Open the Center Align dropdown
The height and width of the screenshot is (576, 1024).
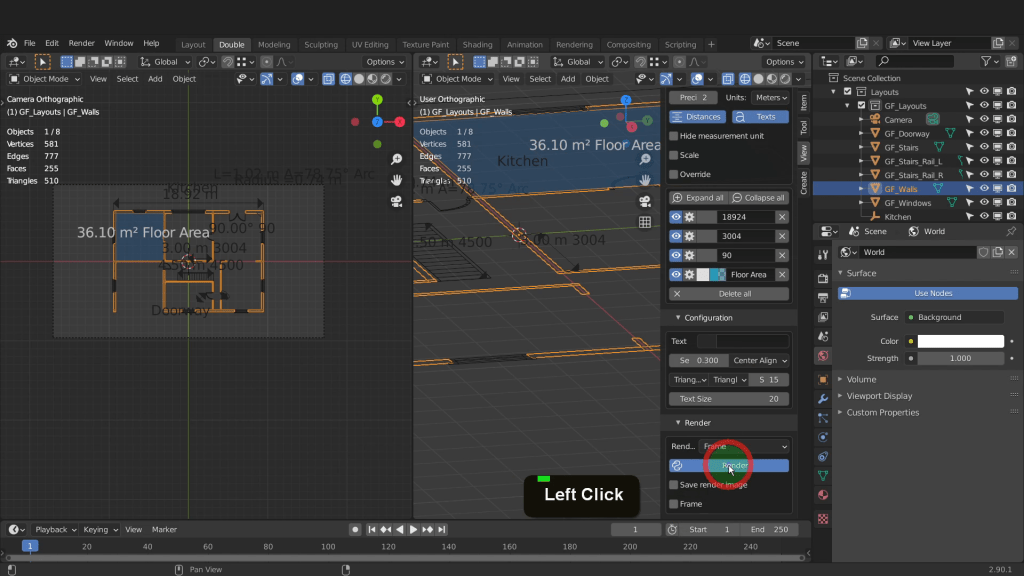[x=759, y=360]
